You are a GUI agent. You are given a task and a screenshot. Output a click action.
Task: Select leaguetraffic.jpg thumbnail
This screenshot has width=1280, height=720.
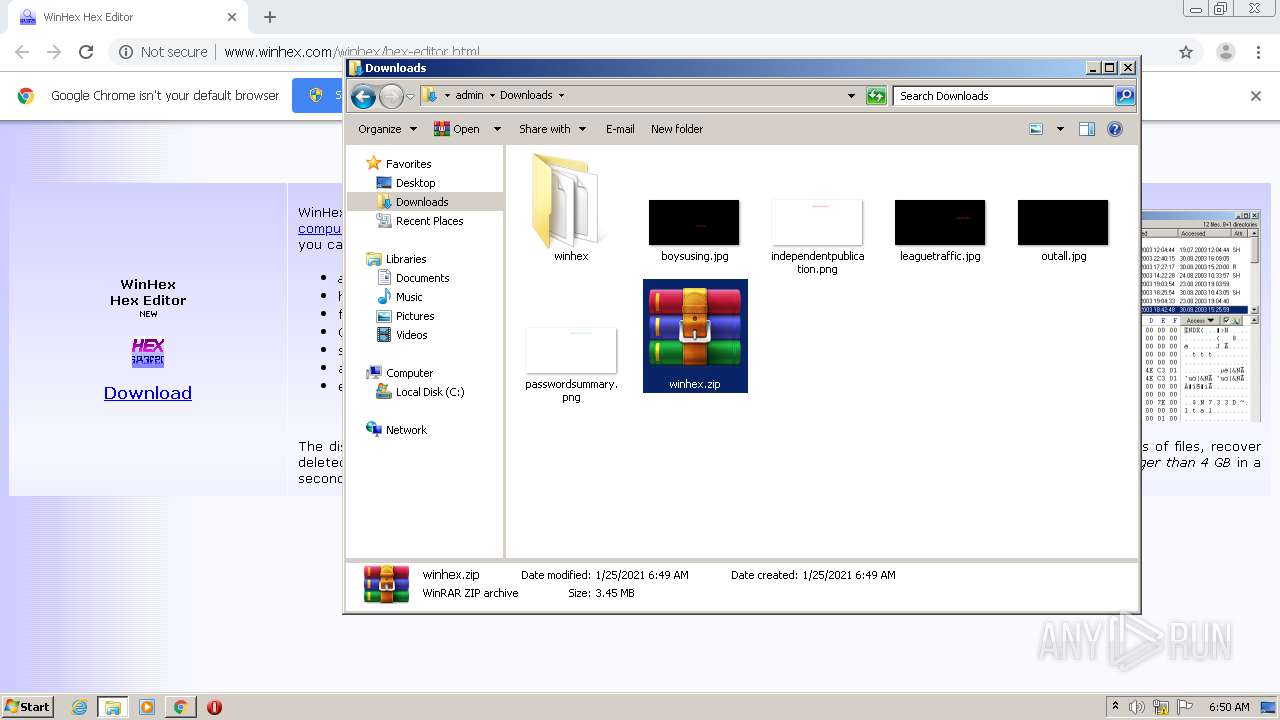pos(940,222)
